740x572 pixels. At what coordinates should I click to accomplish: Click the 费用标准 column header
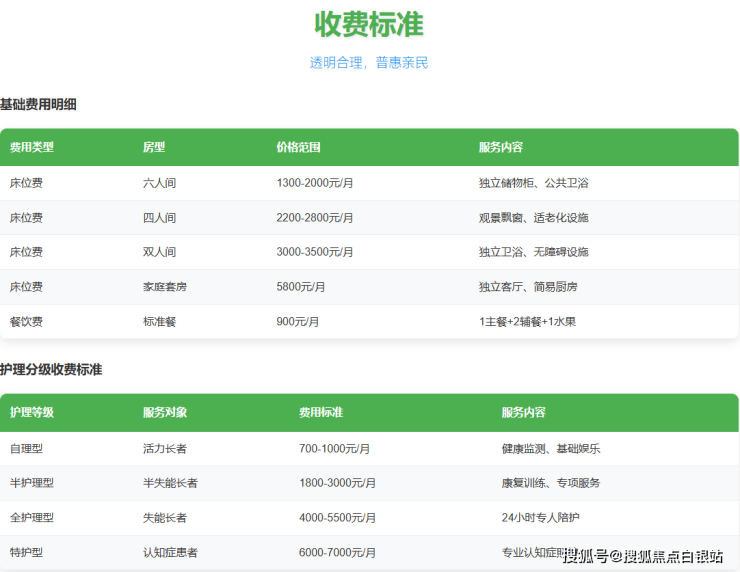pos(321,412)
